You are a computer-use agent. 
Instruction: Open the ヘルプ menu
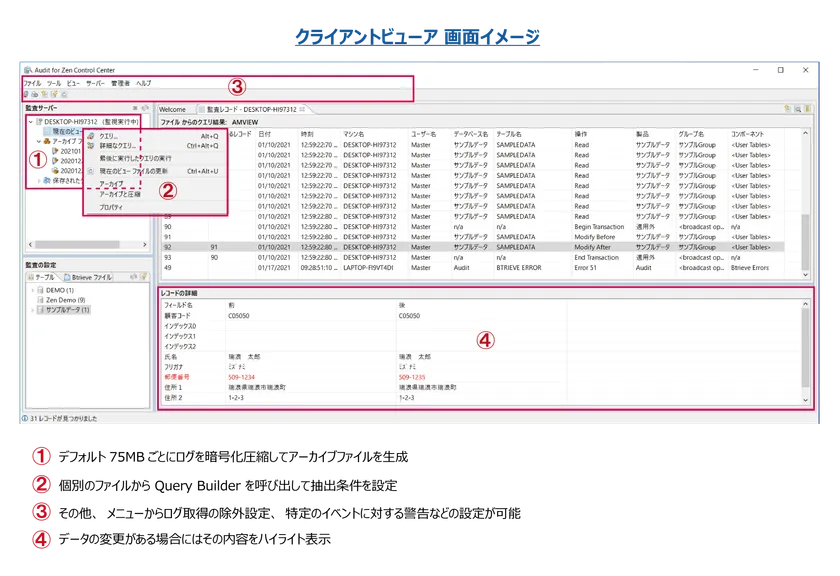click(144, 83)
